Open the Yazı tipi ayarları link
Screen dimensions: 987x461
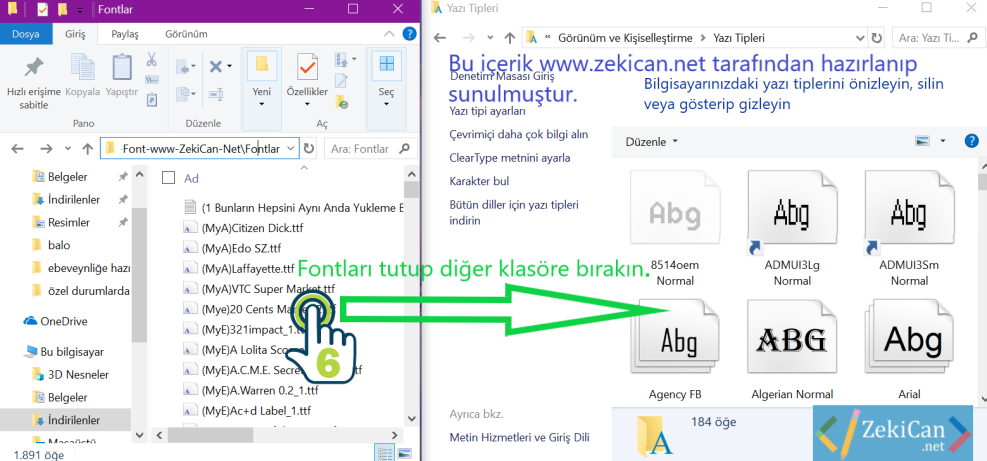(x=487, y=111)
